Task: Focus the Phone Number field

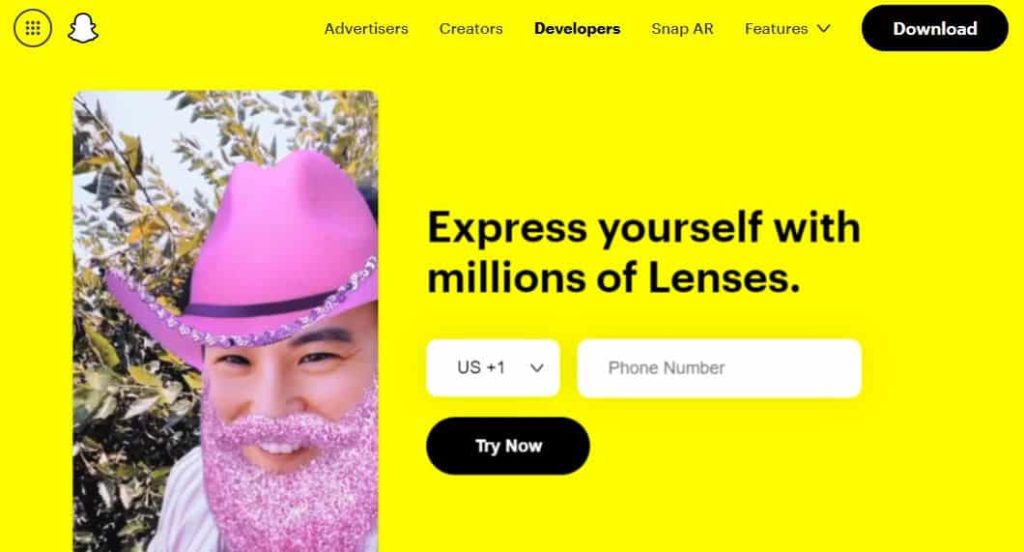Action: coord(719,368)
